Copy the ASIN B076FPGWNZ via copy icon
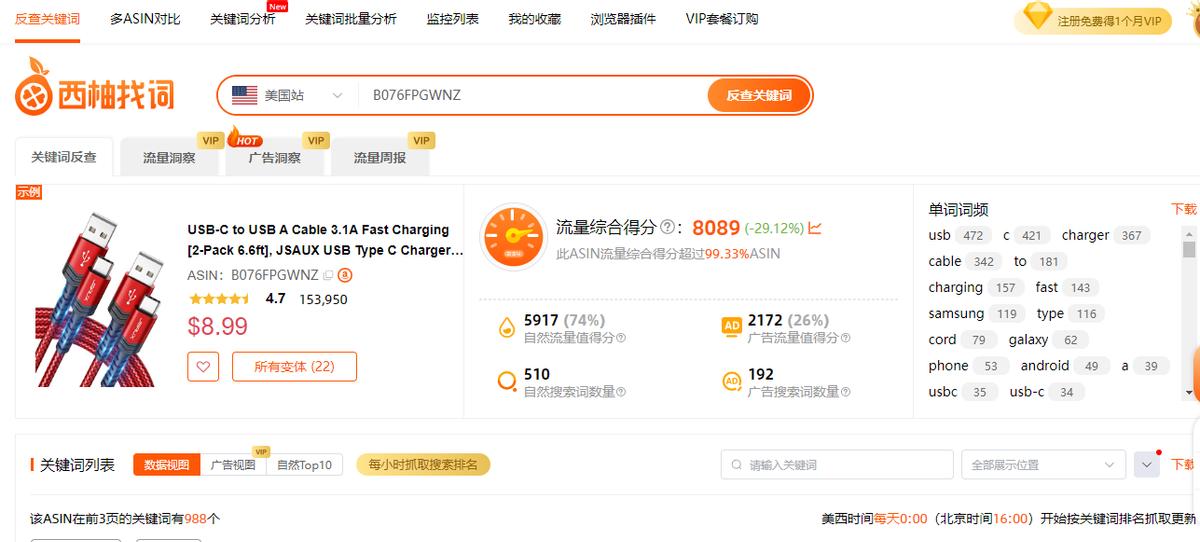The width and height of the screenshot is (1200, 542). pos(328,275)
